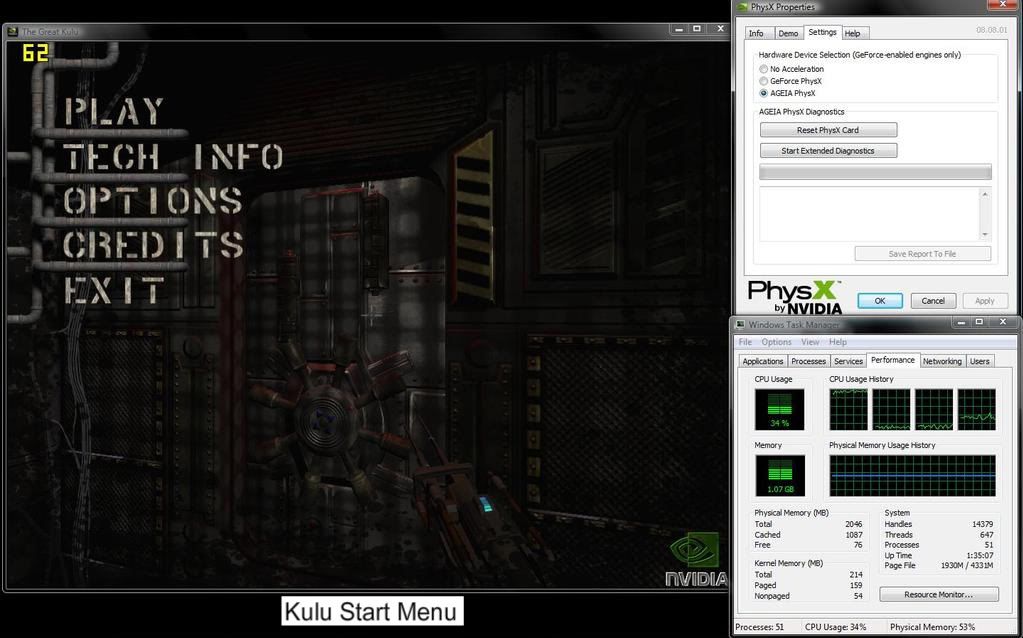The height and width of the screenshot is (638, 1023).
Task: Open Resource Monitor from Task Manager
Action: tap(938, 594)
